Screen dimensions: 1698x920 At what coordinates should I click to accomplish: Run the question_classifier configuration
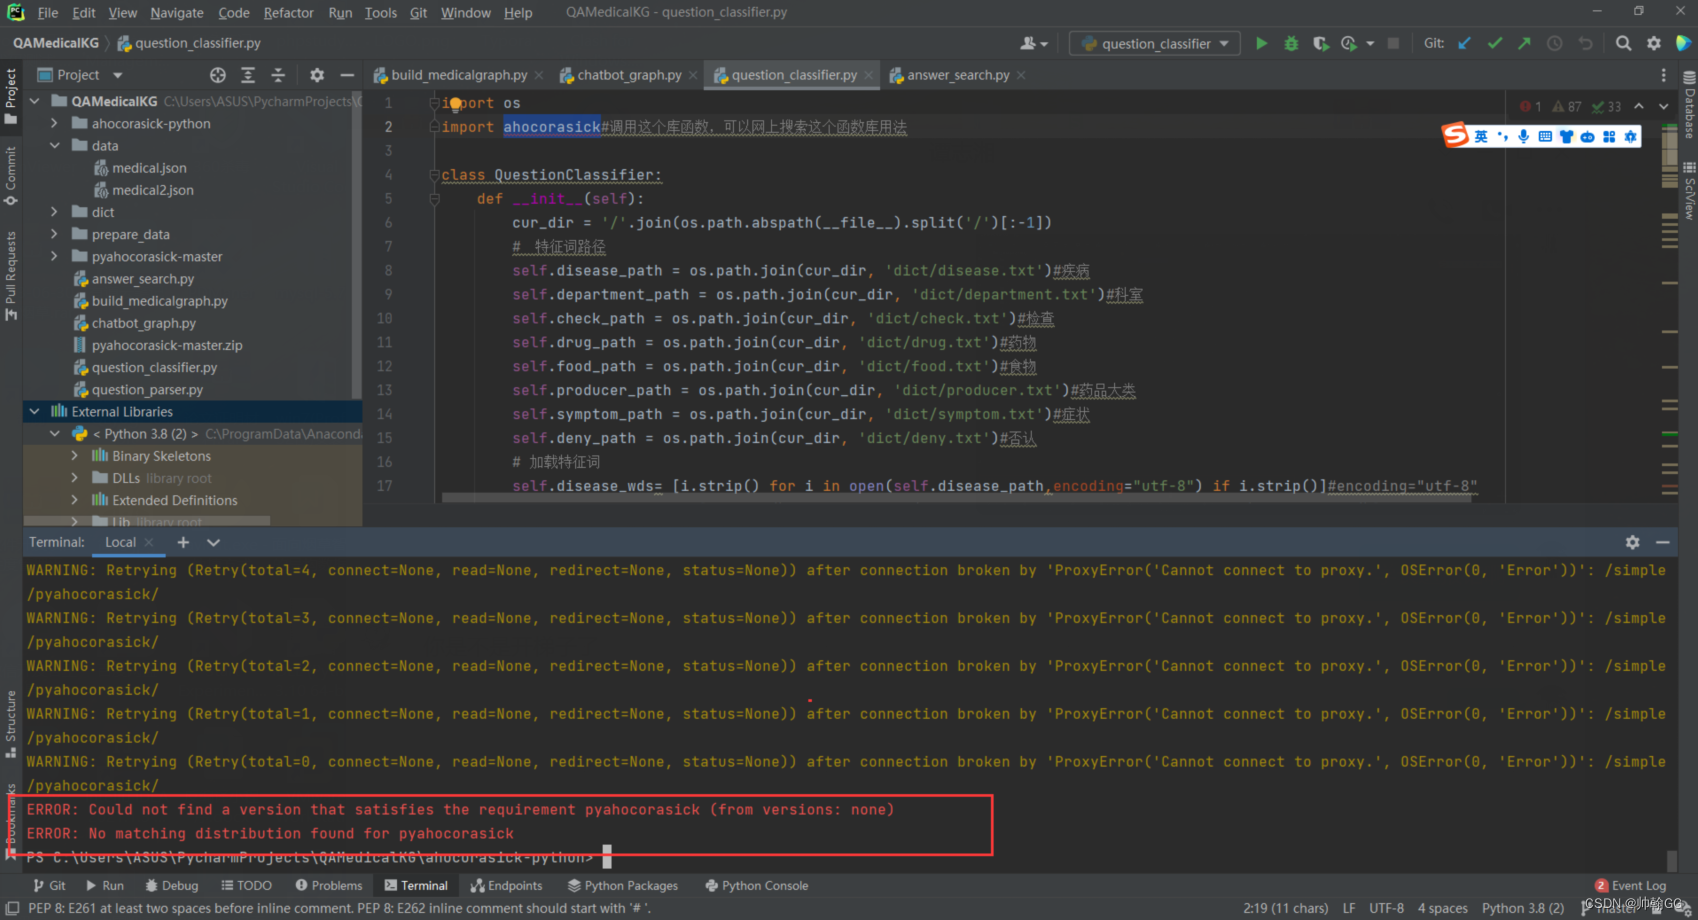[x=1260, y=44]
